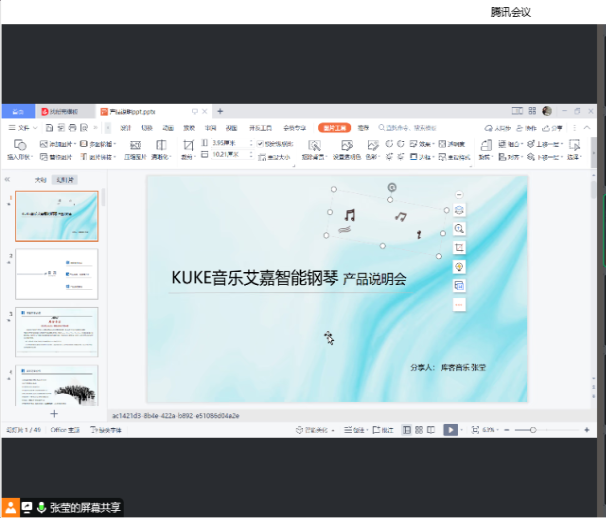Switch to the 大纲 outline tab
606x518 pixels.
click(41, 180)
